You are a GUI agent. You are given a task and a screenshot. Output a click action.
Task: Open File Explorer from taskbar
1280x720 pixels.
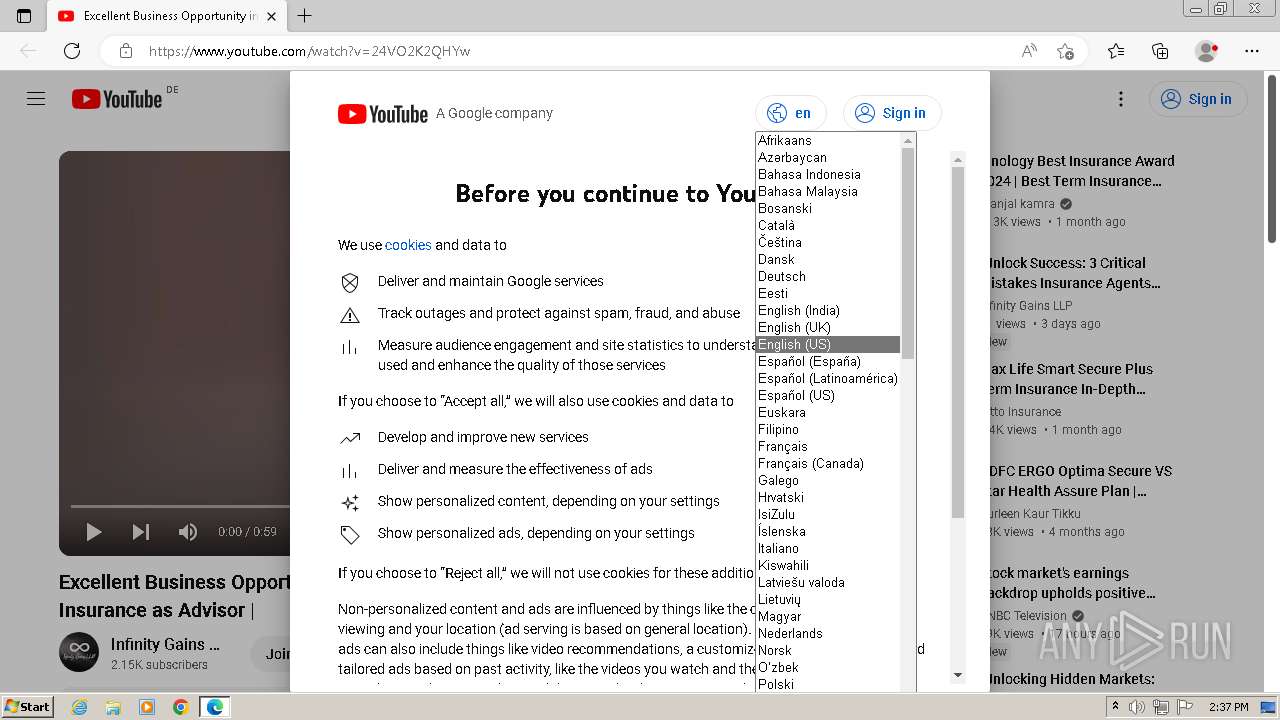click(x=113, y=707)
